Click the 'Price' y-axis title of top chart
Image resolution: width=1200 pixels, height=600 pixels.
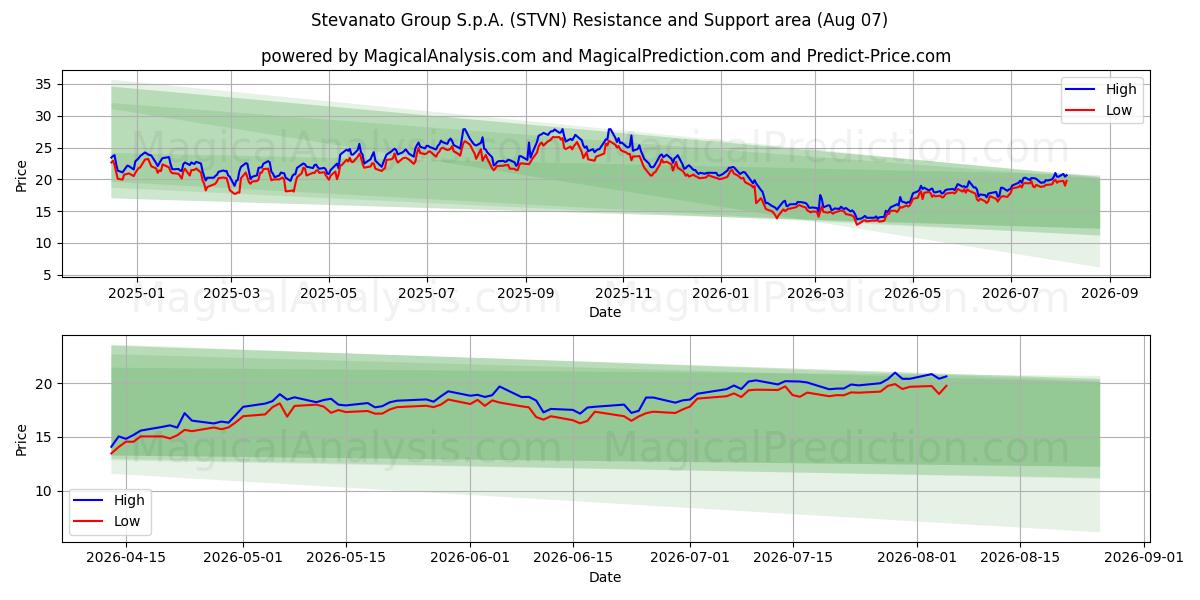point(22,174)
